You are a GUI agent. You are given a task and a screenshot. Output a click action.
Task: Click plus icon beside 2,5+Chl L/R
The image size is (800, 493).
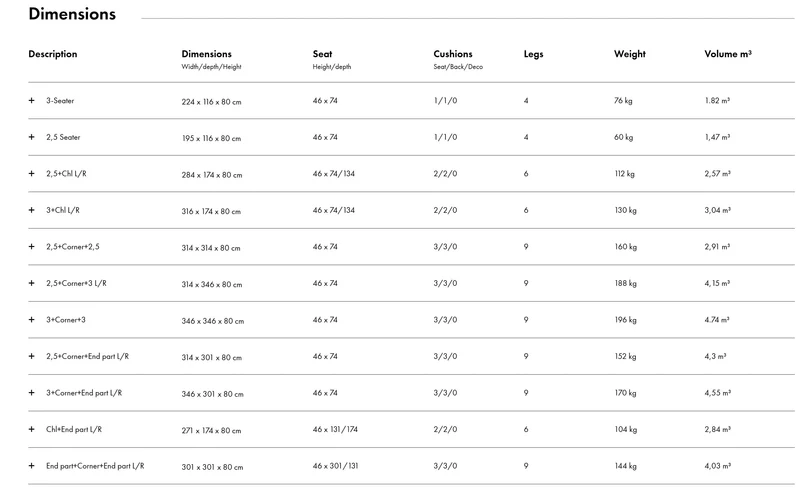coord(32,174)
